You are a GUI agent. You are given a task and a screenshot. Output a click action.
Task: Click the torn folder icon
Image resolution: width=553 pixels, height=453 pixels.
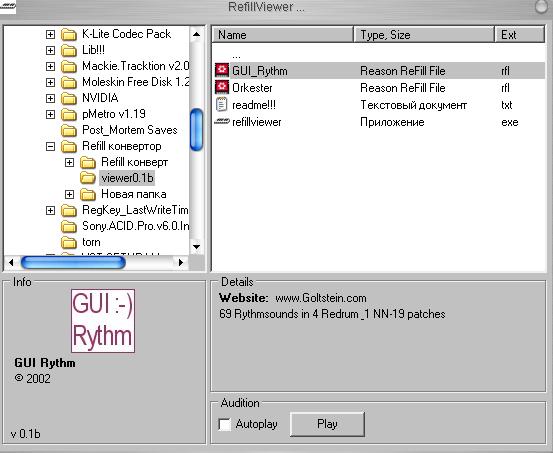(69, 243)
